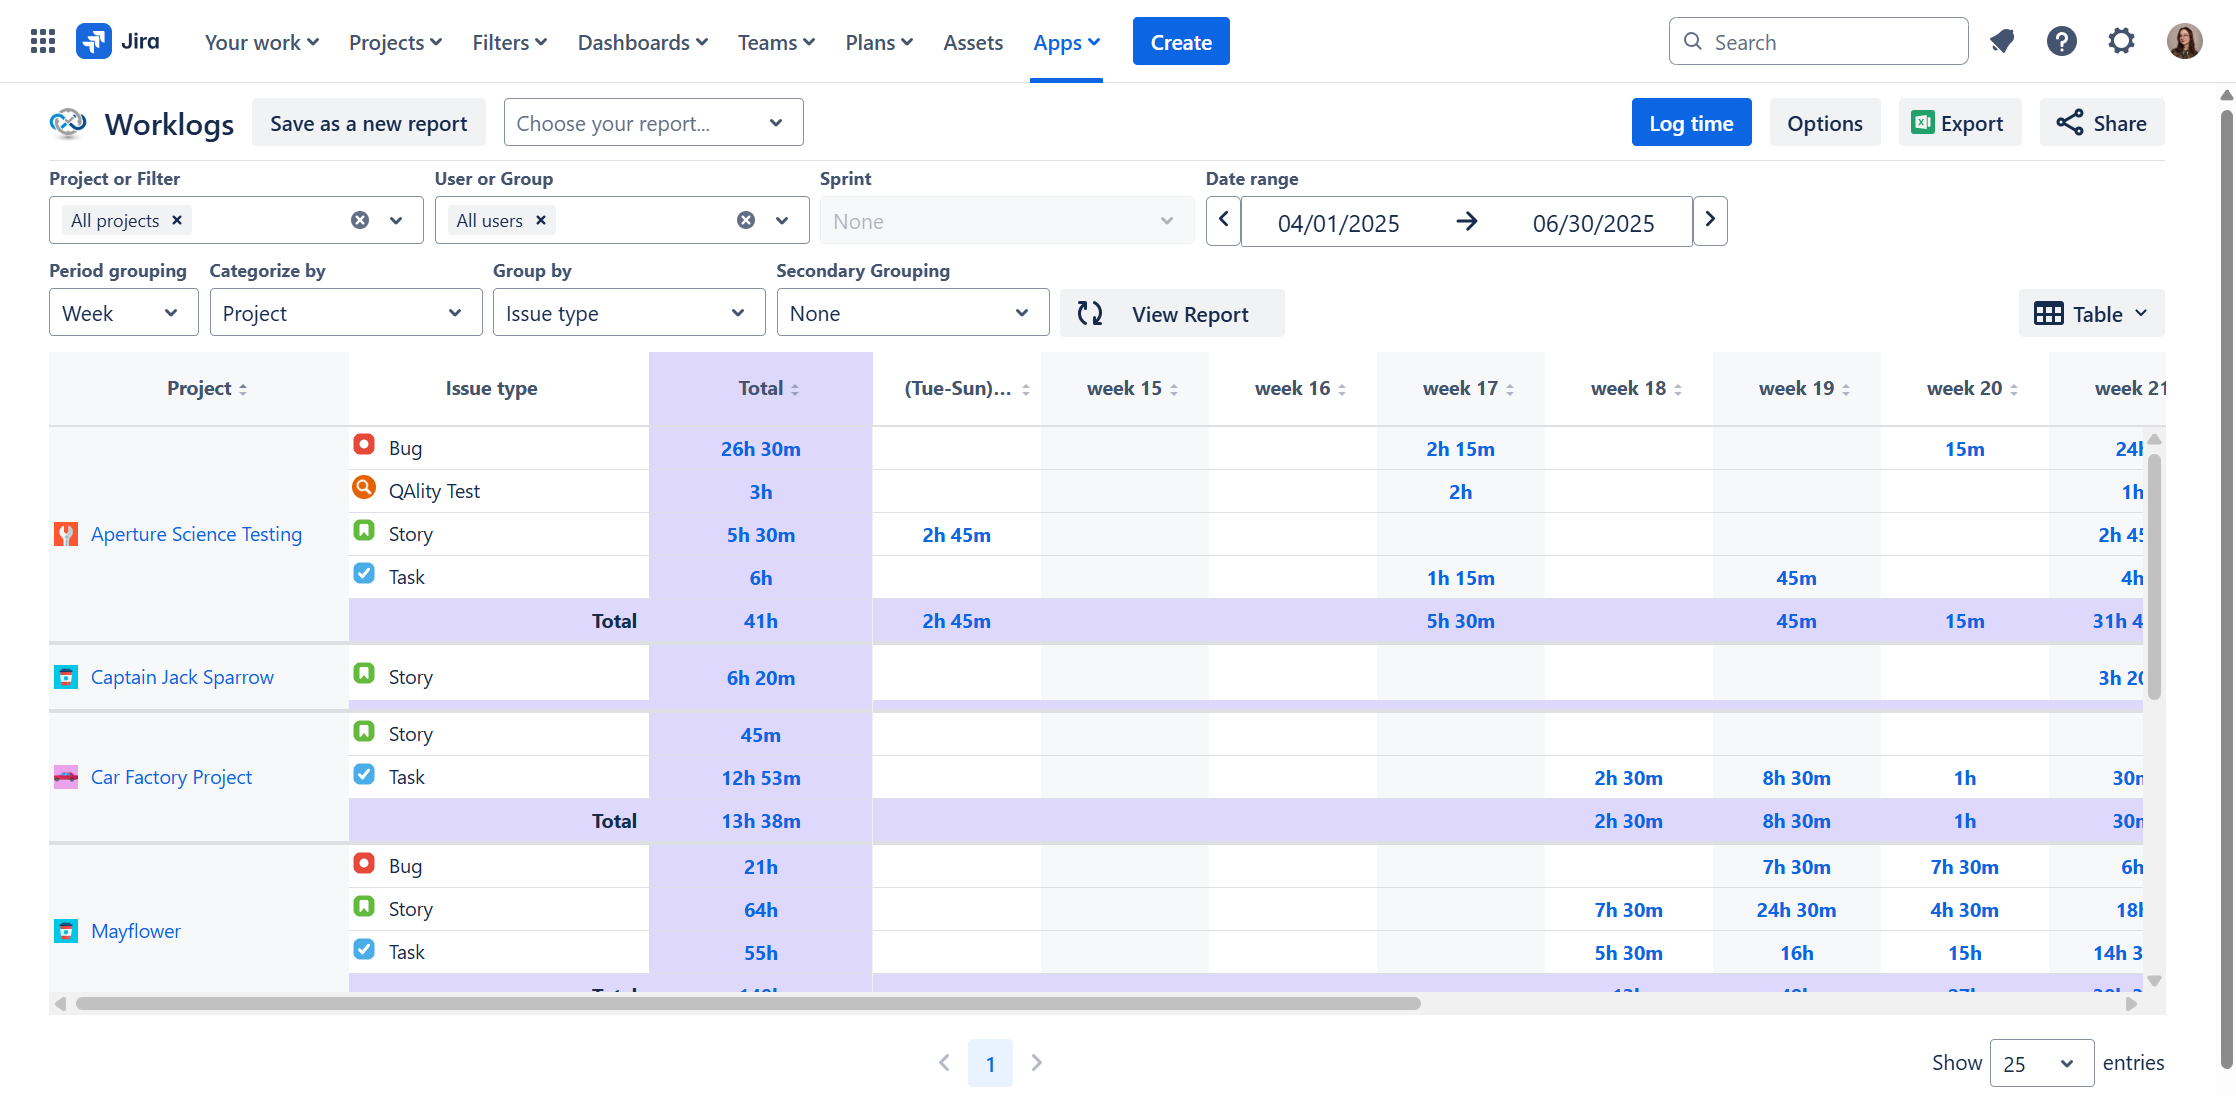Open the Your work menu
The height and width of the screenshot is (1096, 2236).
click(262, 42)
